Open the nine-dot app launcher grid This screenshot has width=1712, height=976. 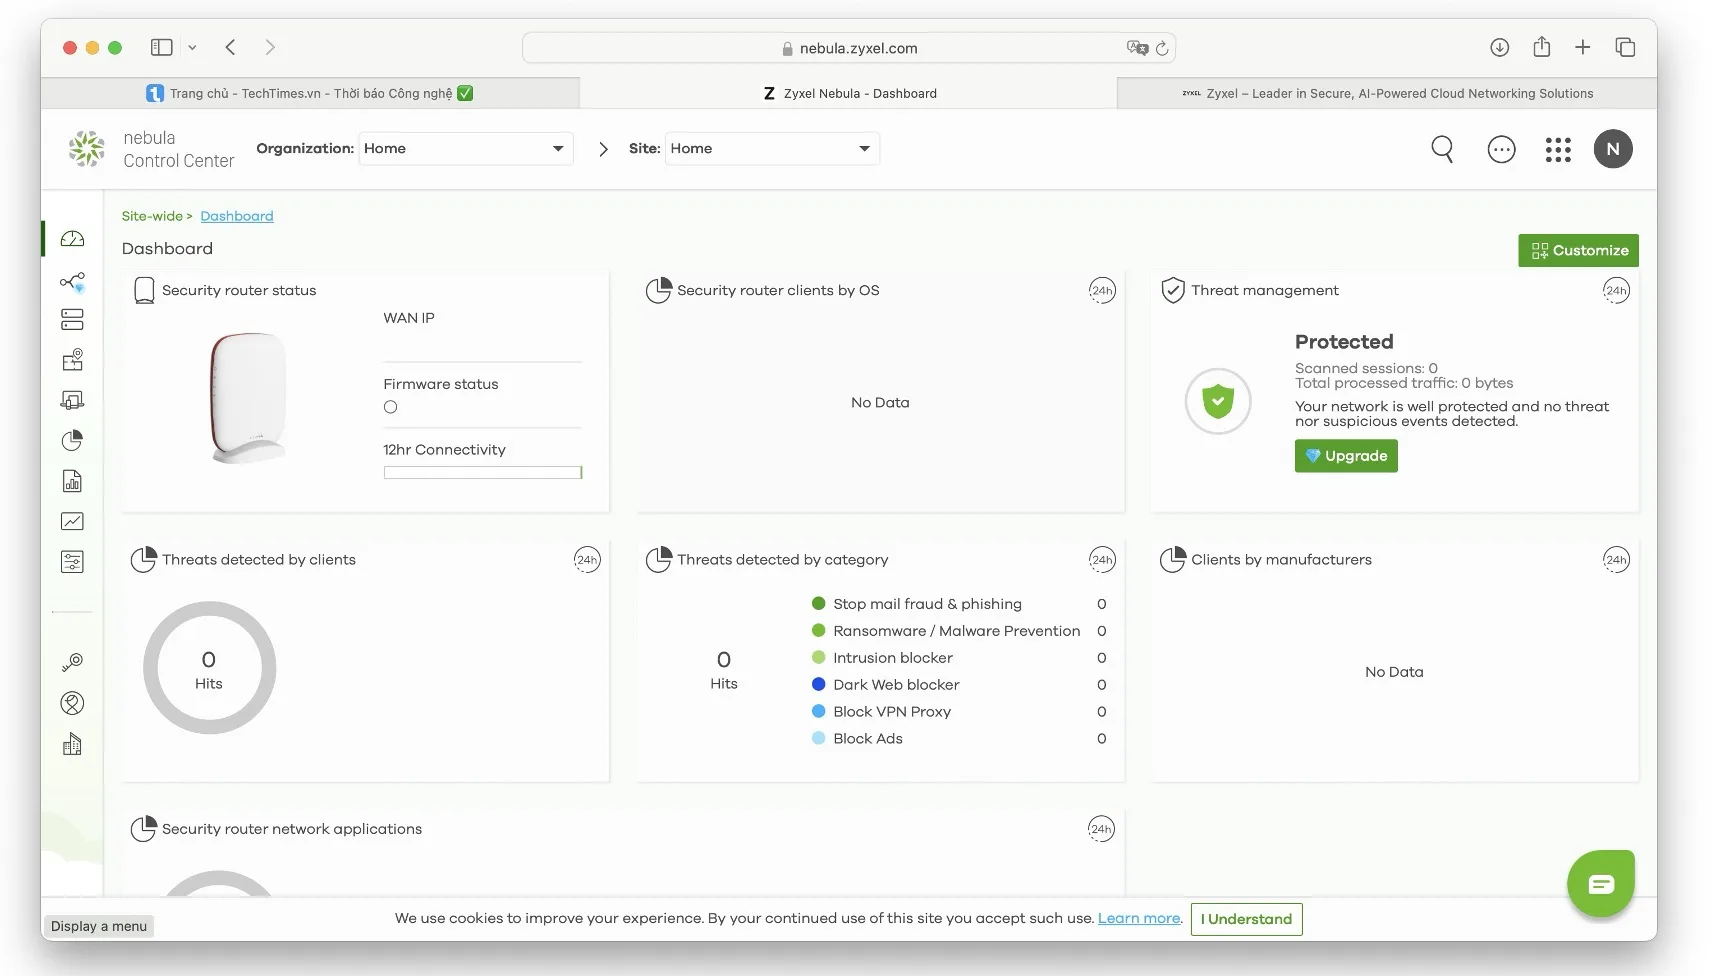pyautogui.click(x=1558, y=149)
